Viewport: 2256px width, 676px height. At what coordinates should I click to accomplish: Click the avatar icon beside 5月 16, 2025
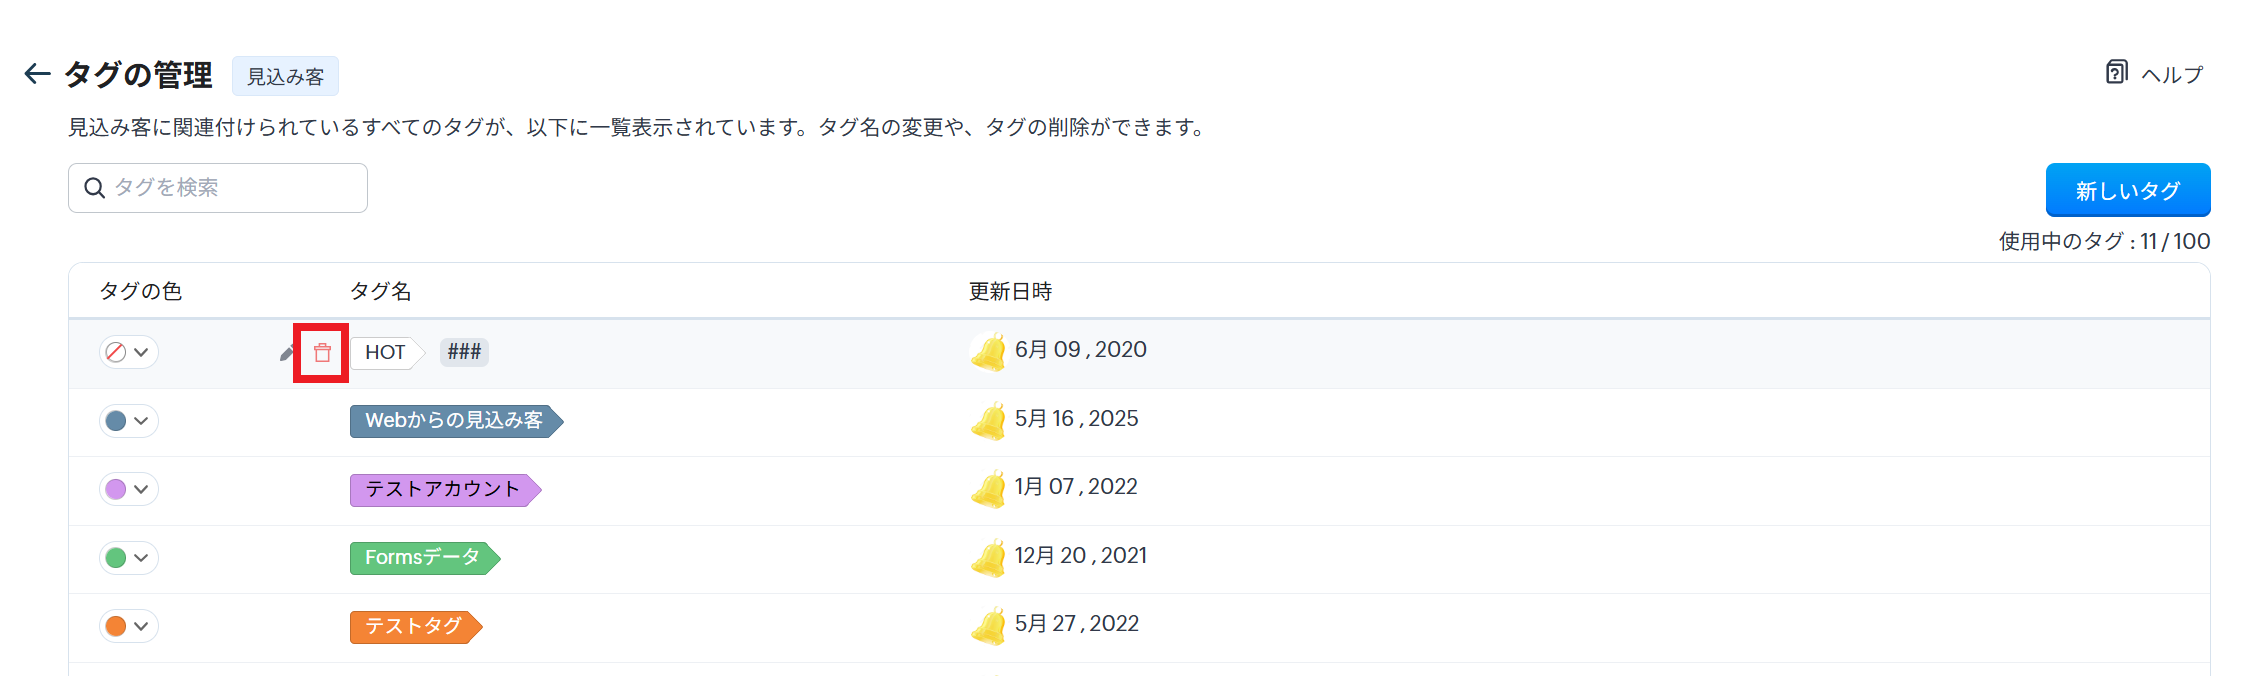coord(988,421)
